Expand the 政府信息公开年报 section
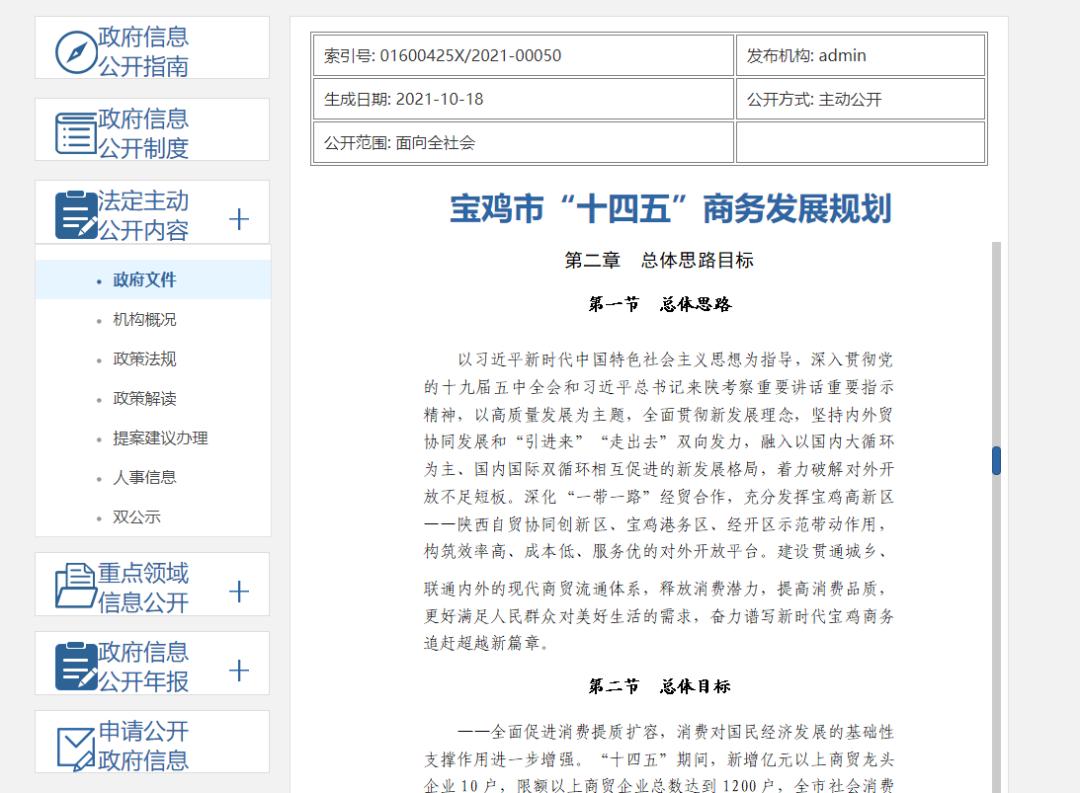This screenshot has height=793, width=1080. pyautogui.click(x=239, y=670)
